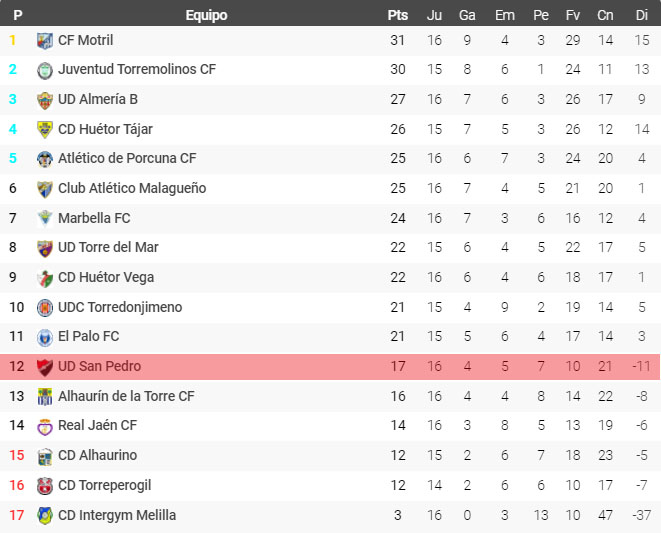Open the UD Torre del Mar team page
The width and height of the screenshot is (661, 533).
point(108,247)
